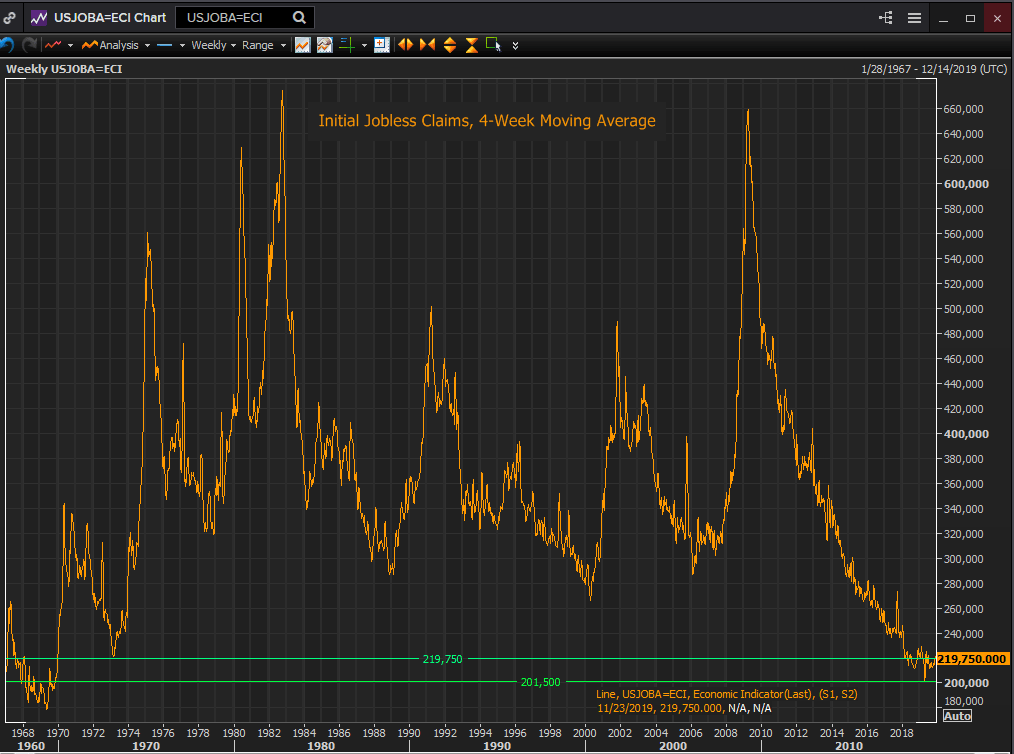Click the redo arrow in toolbar
The height and width of the screenshot is (754, 1014).
coord(29,45)
